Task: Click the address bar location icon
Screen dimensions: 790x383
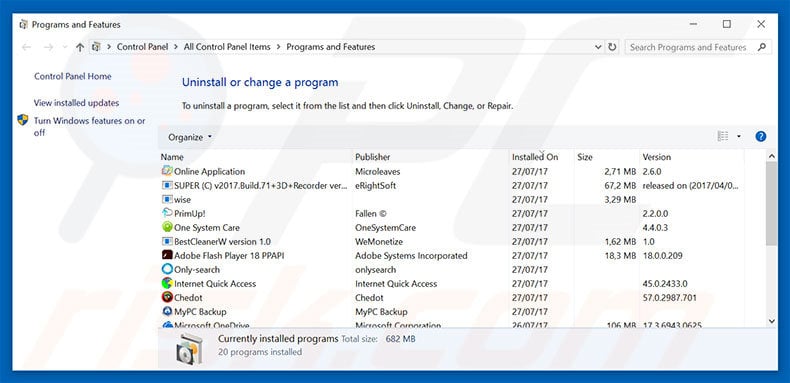Action: point(96,47)
